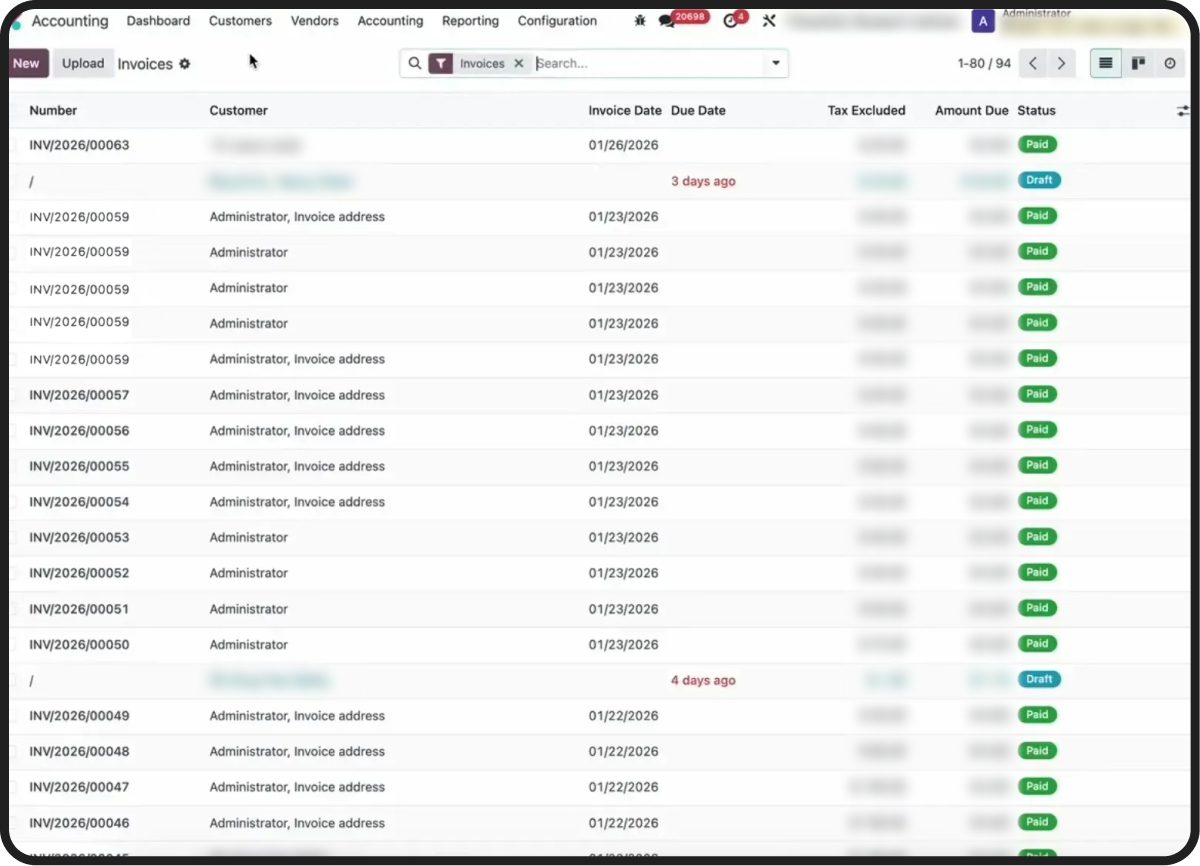Open the gear menu next to Invoices
Screen dimensions: 1200x866
pyautogui.click(x=184, y=64)
